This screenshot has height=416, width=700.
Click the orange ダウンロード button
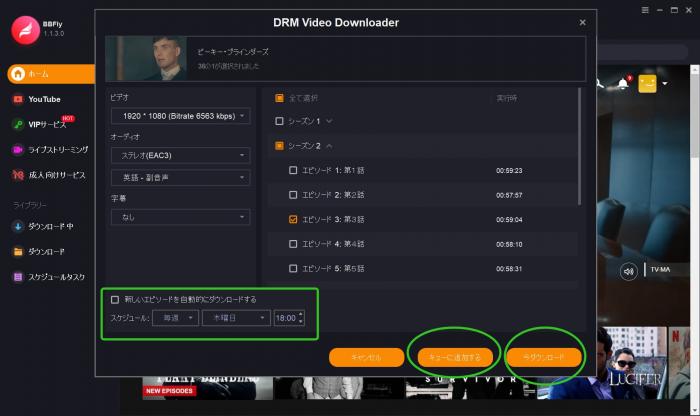coord(544,357)
